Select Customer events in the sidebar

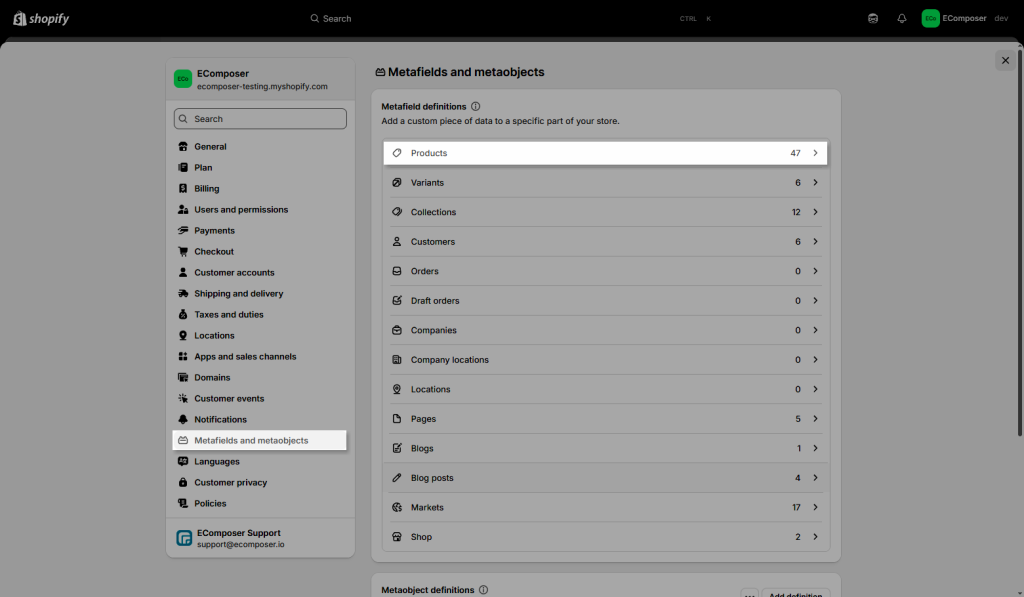259,398
